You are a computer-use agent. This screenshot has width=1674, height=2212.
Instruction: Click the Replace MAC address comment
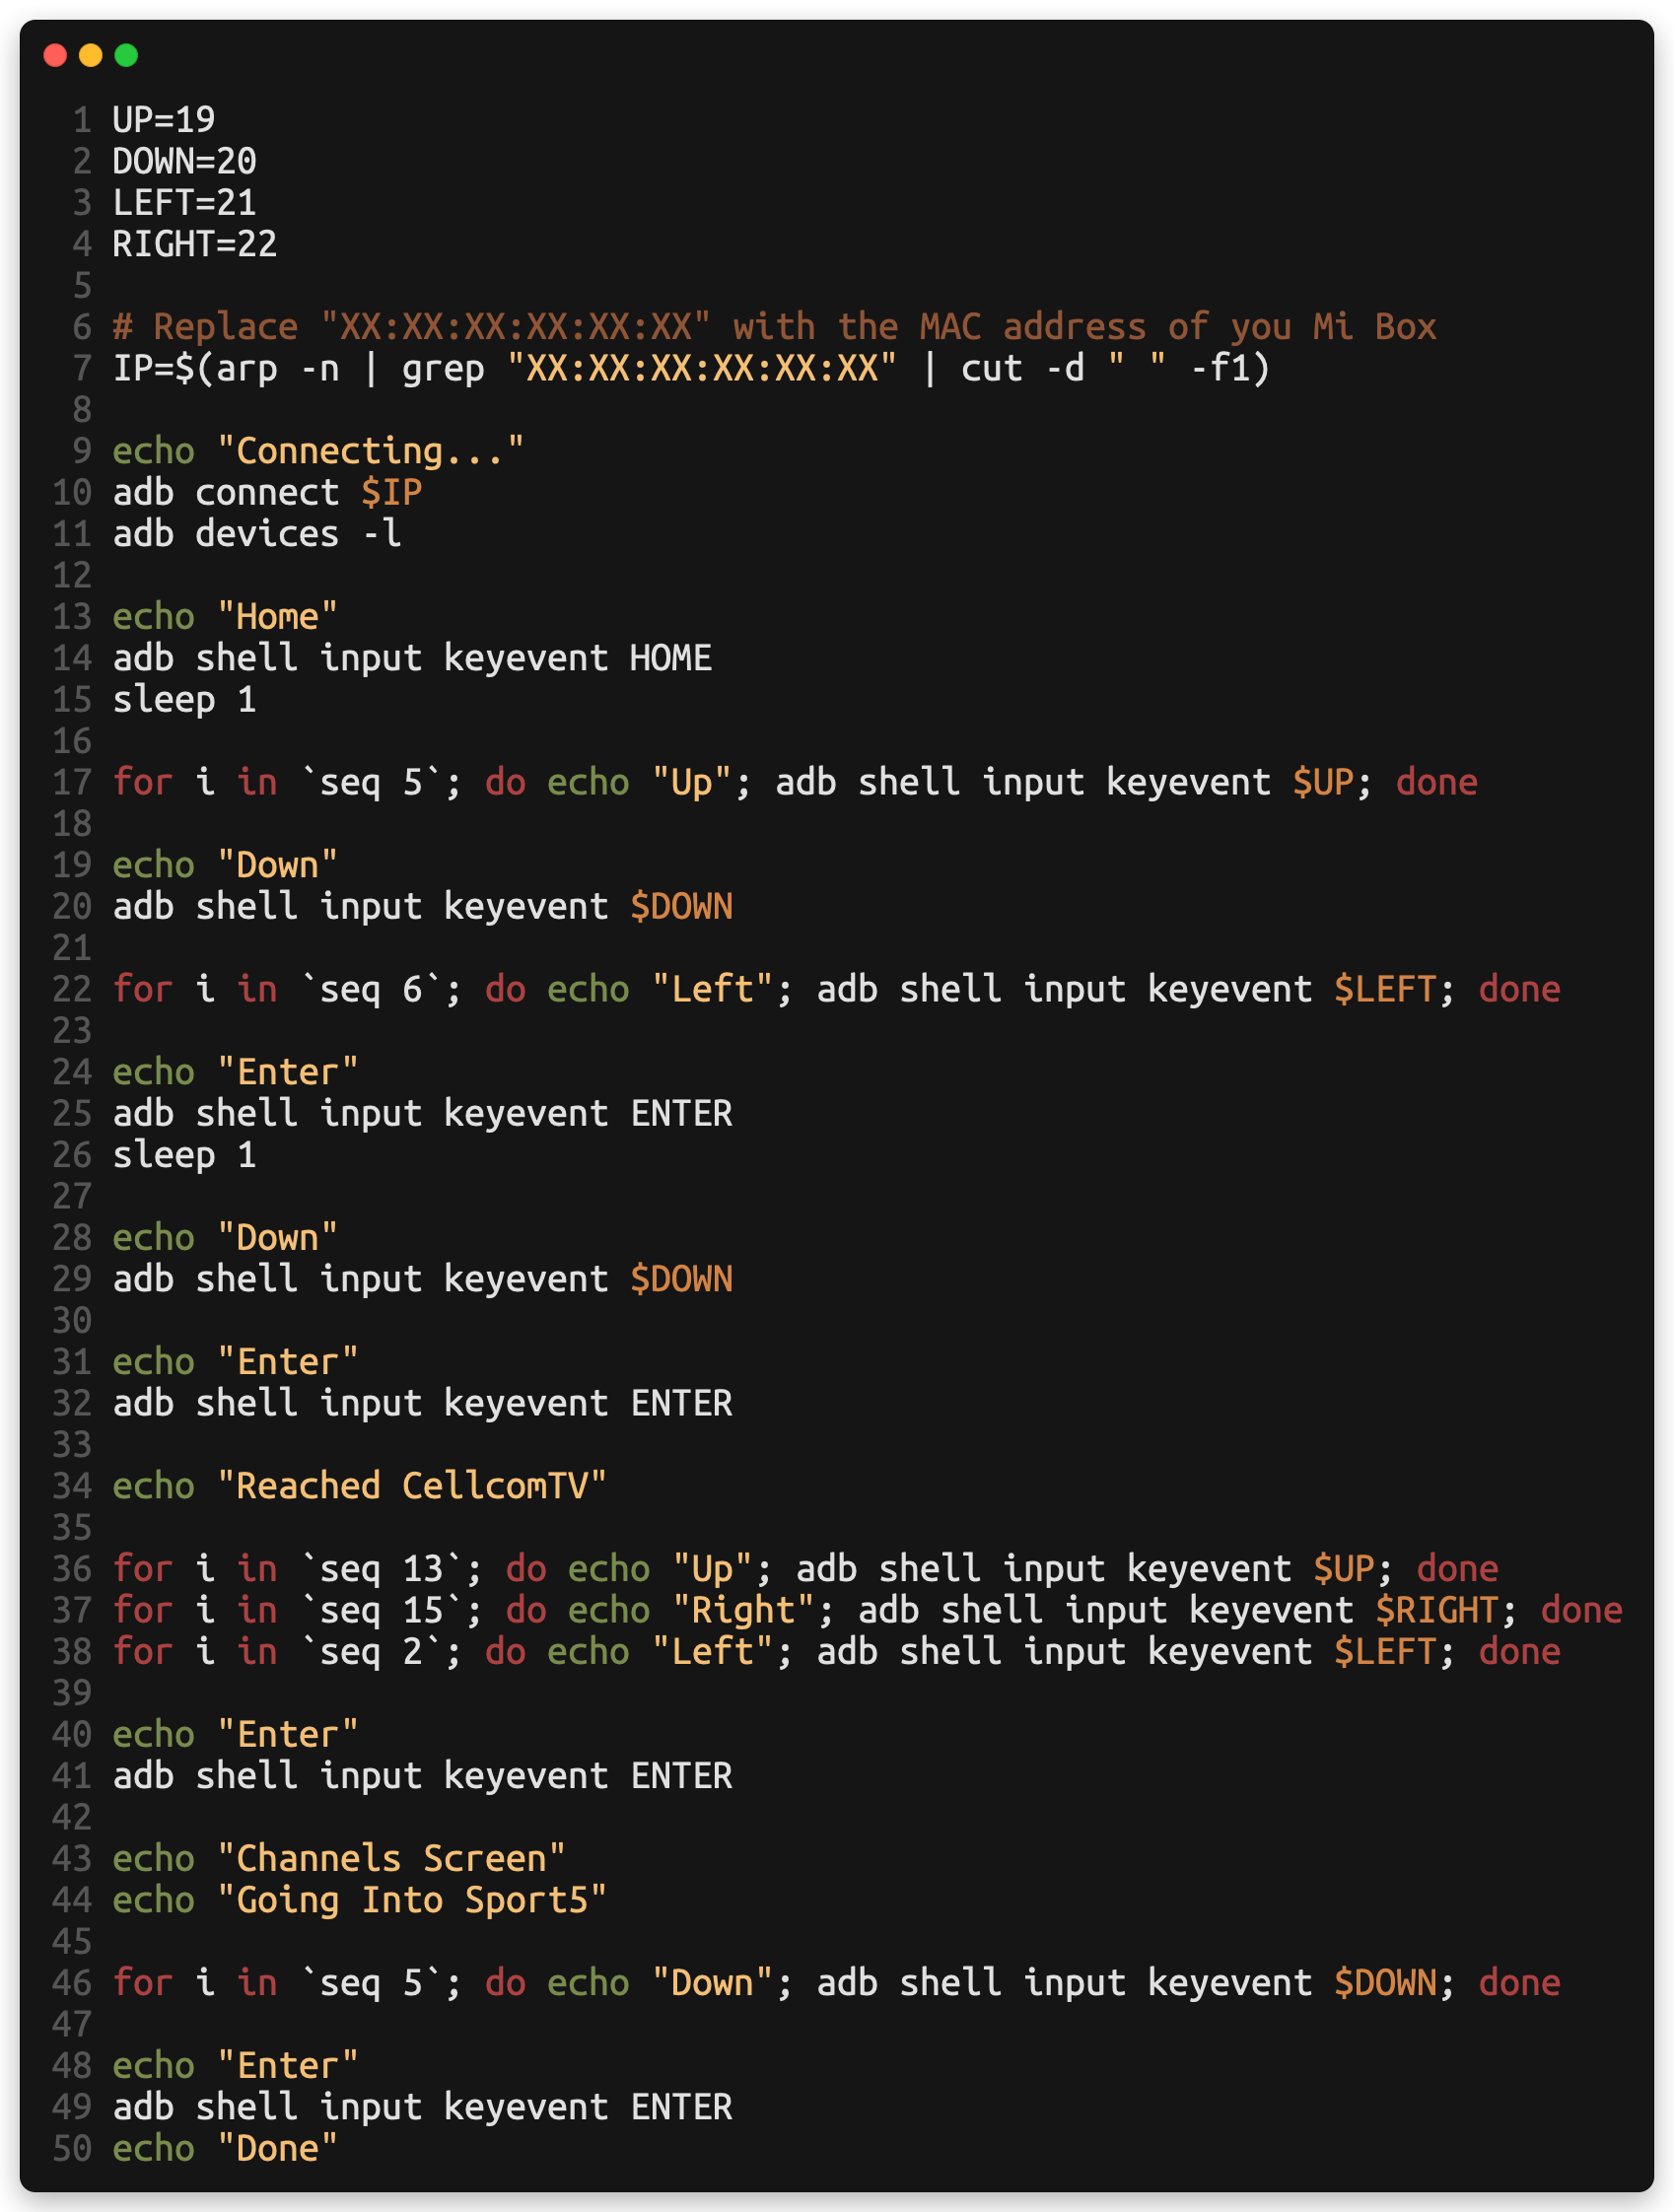click(775, 327)
